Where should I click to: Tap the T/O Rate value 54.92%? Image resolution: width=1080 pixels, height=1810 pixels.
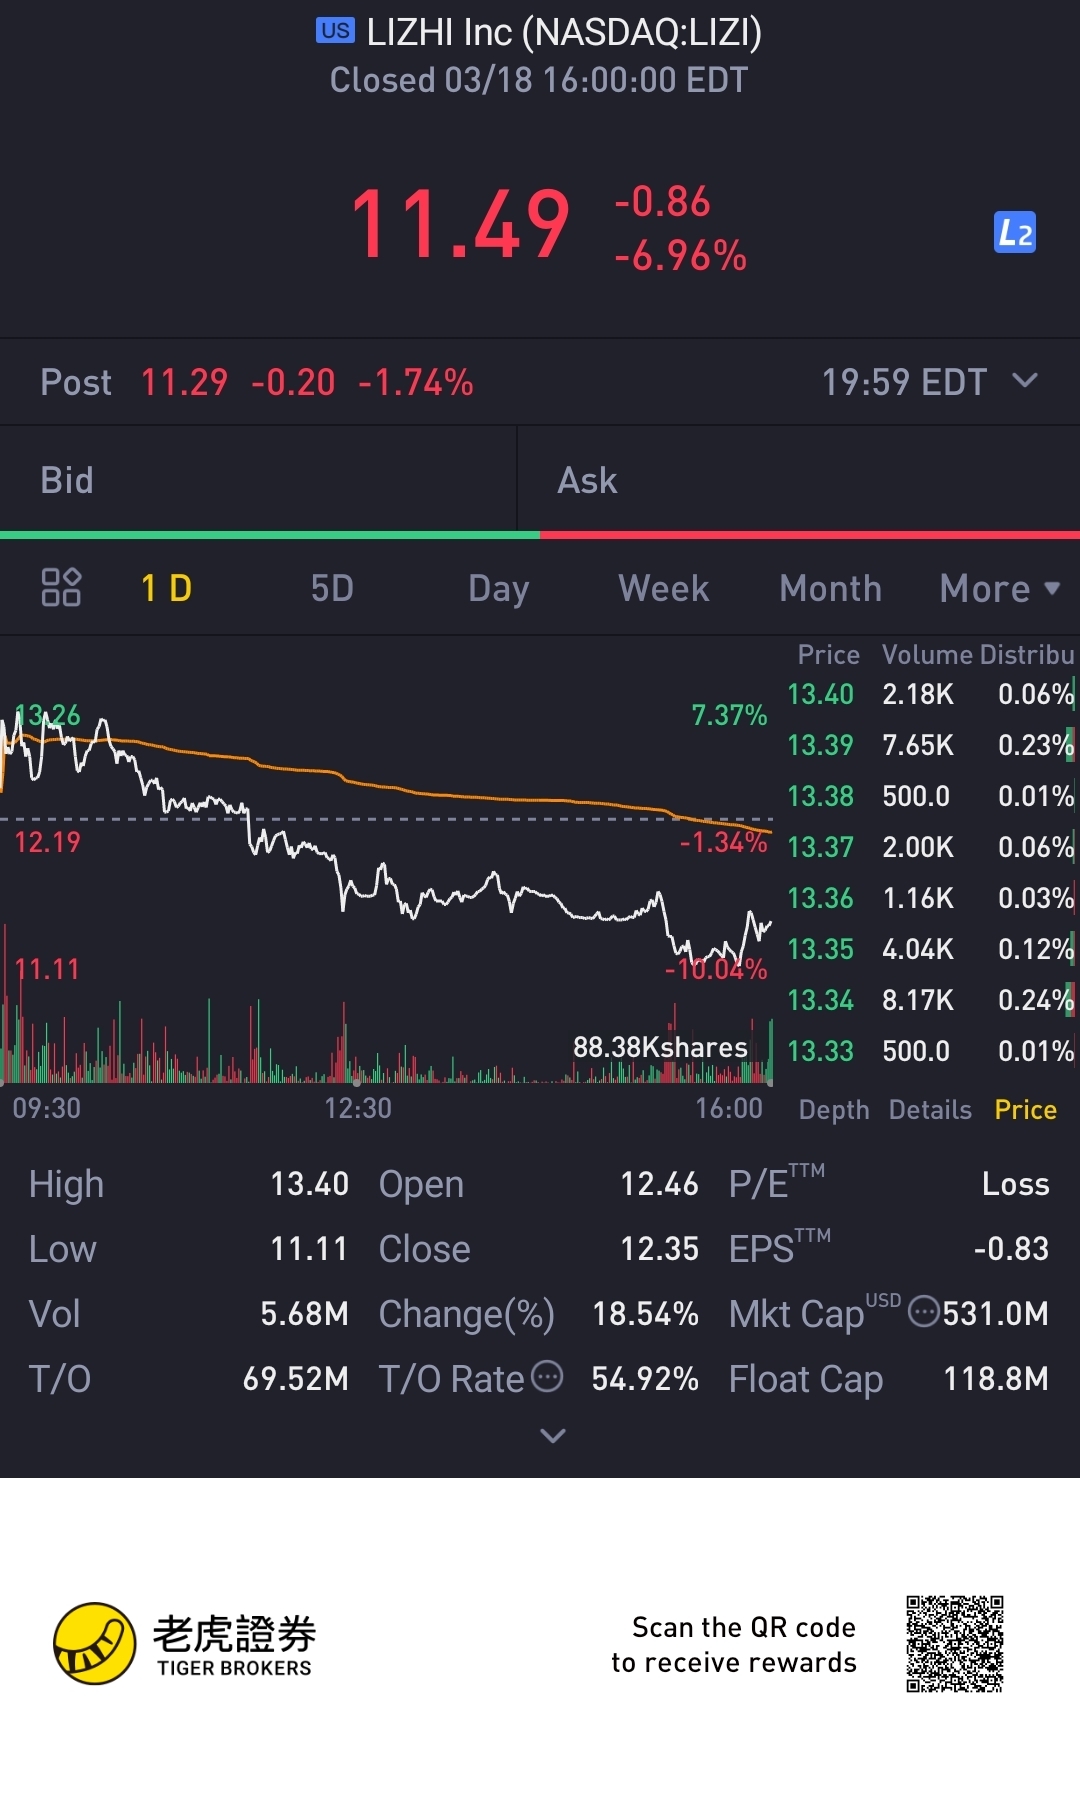pos(645,1379)
